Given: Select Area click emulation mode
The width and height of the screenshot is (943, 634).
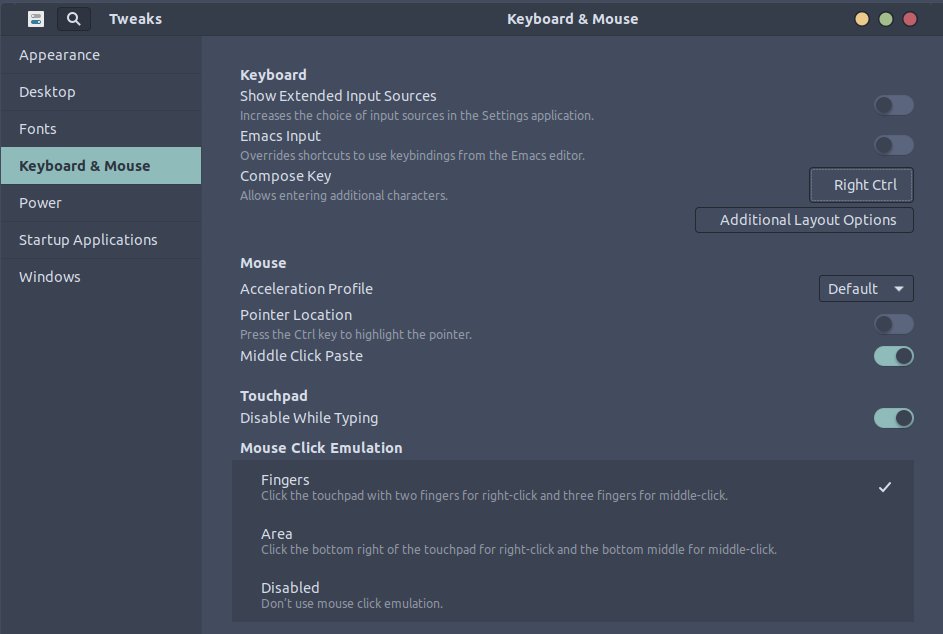Looking at the screenshot, I should (x=573, y=540).
